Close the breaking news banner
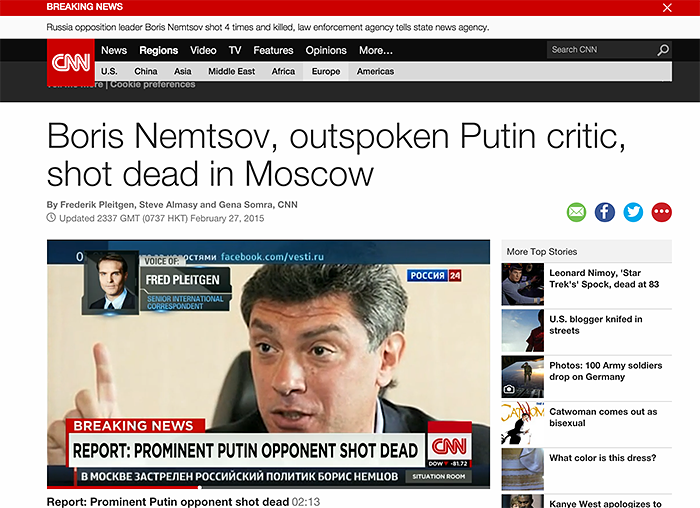This screenshot has height=508, width=700. pos(668,8)
